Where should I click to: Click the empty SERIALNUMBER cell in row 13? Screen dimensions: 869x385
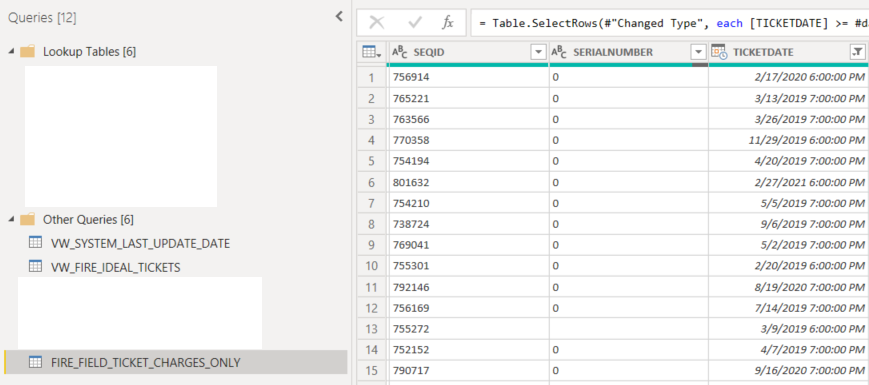point(628,329)
